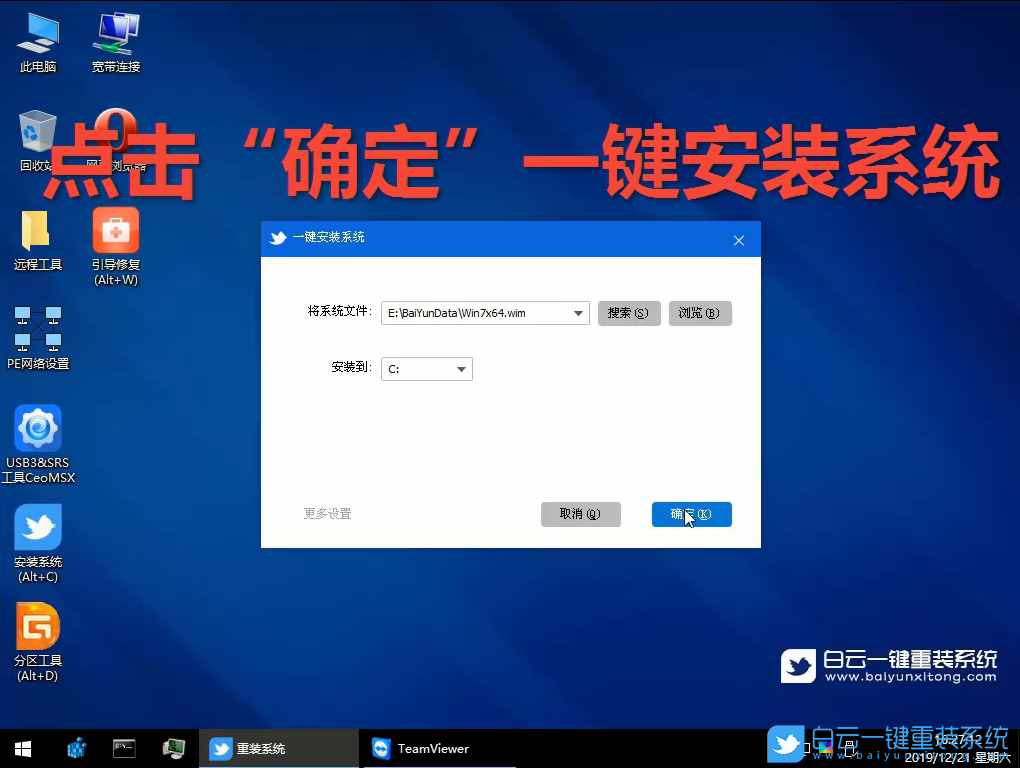Launch the command prompt from the taskbar
This screenshot has height=768, width=1020.
coord(124,747)
